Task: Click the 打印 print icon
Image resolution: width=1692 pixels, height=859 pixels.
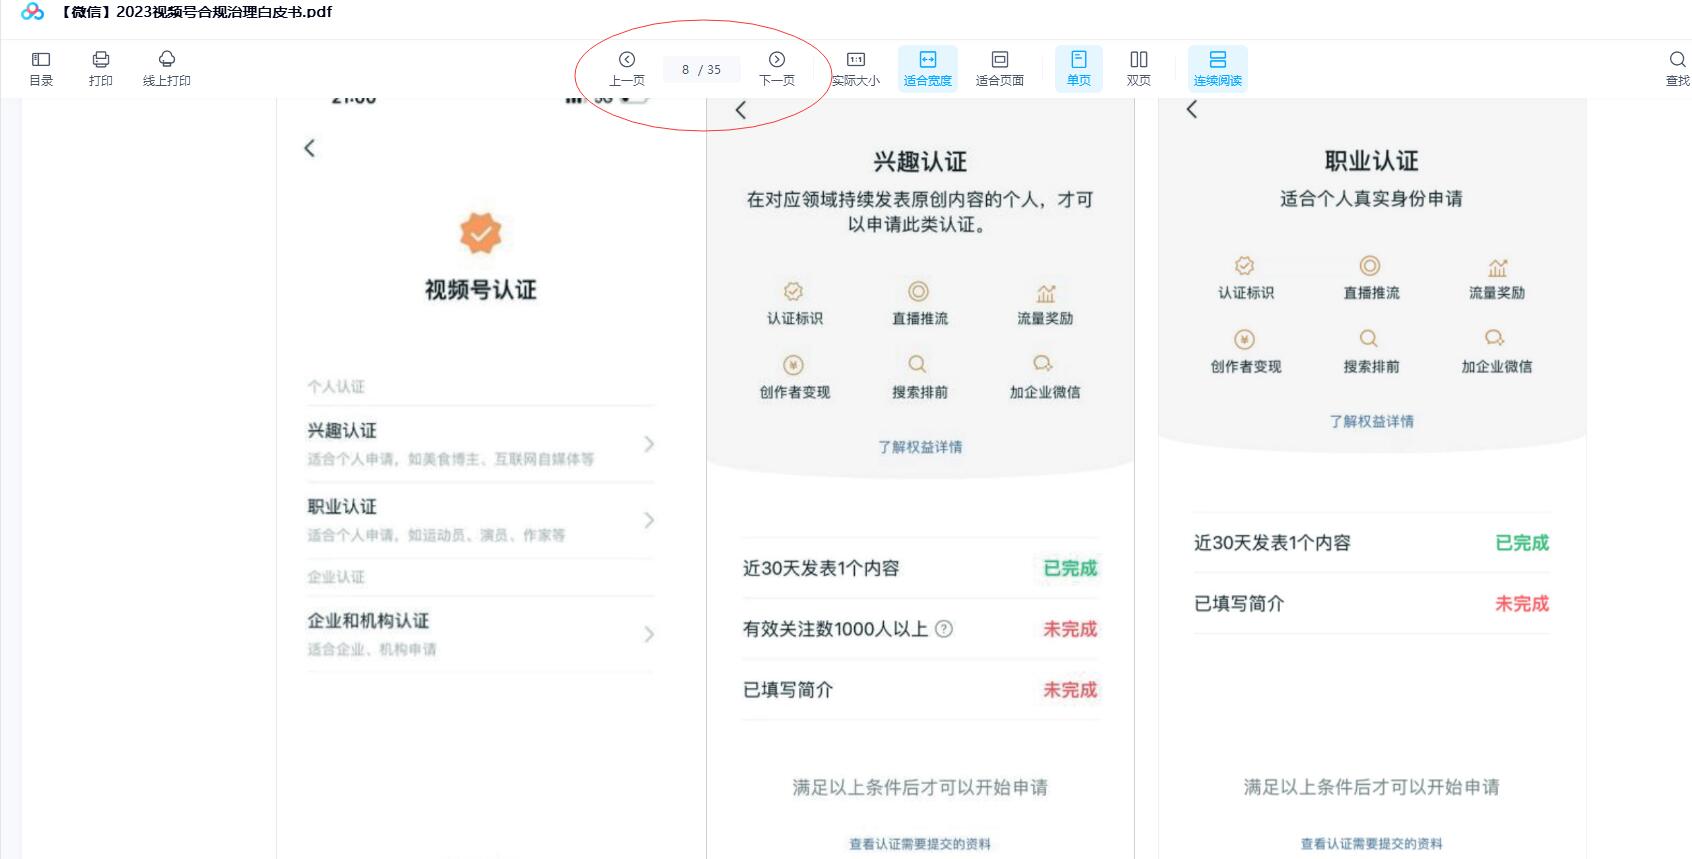Action: pos(100,68)
